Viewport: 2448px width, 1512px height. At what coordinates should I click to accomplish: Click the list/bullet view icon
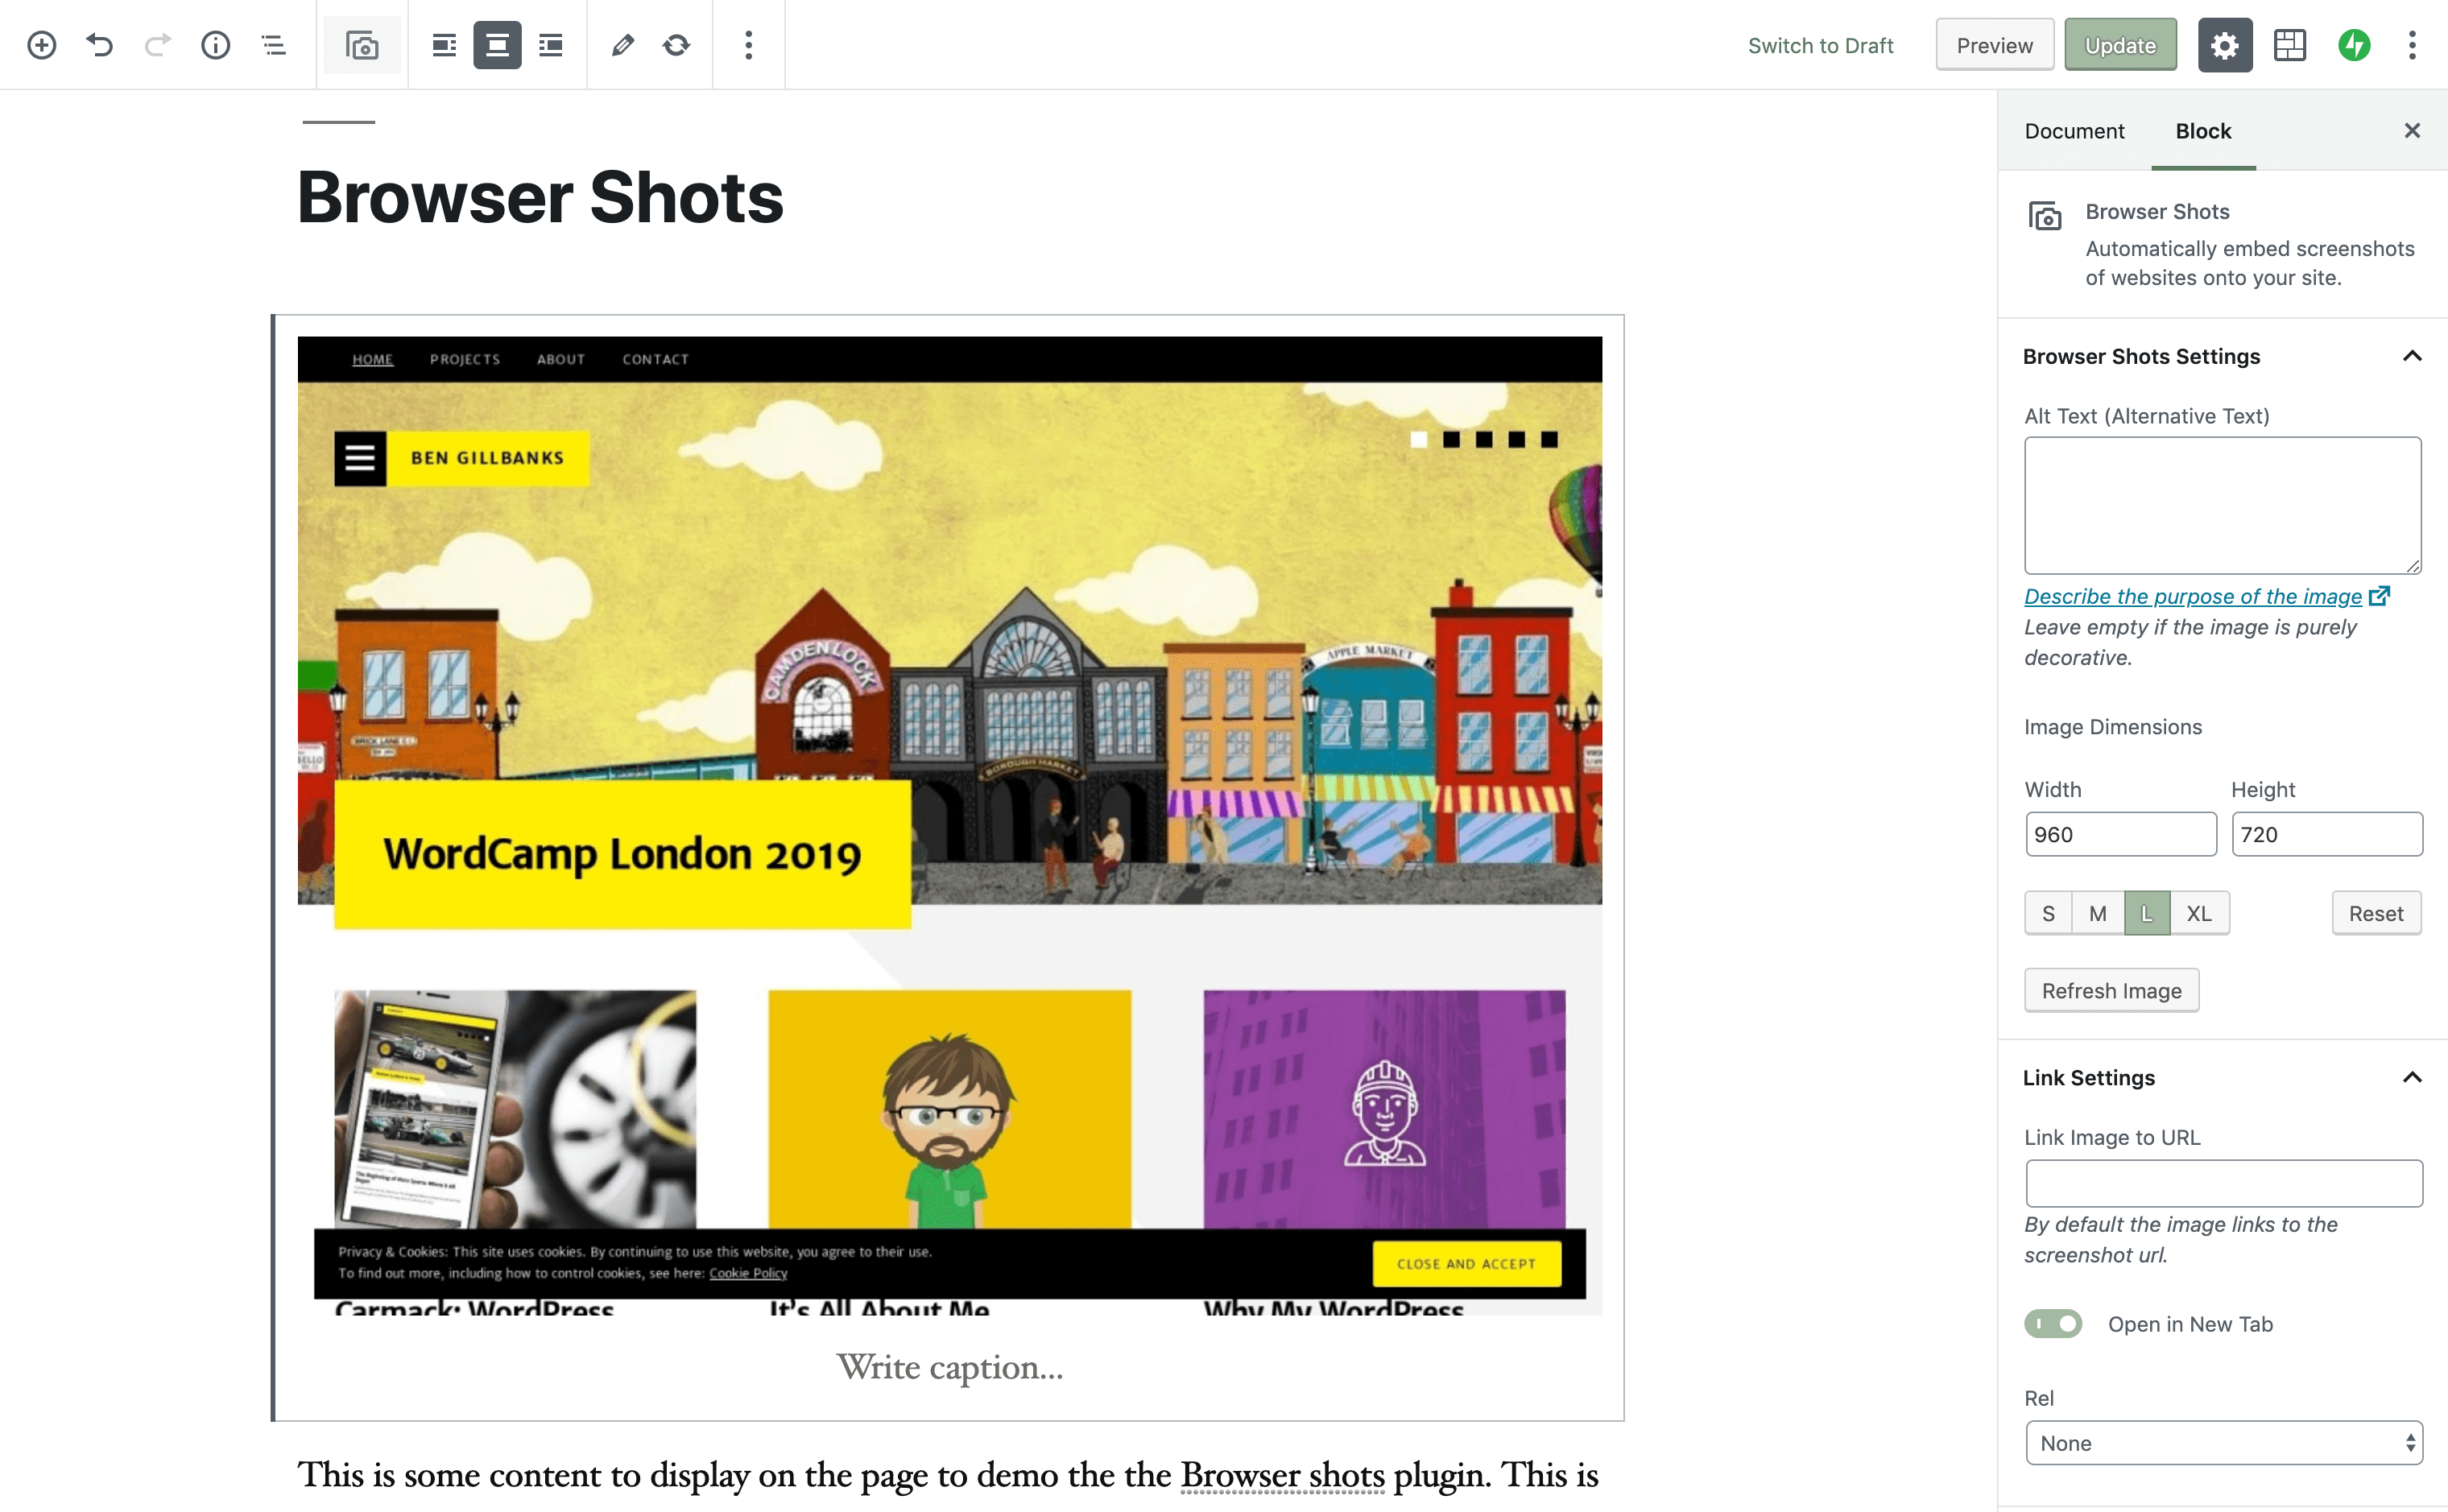[x=273, y=43]
